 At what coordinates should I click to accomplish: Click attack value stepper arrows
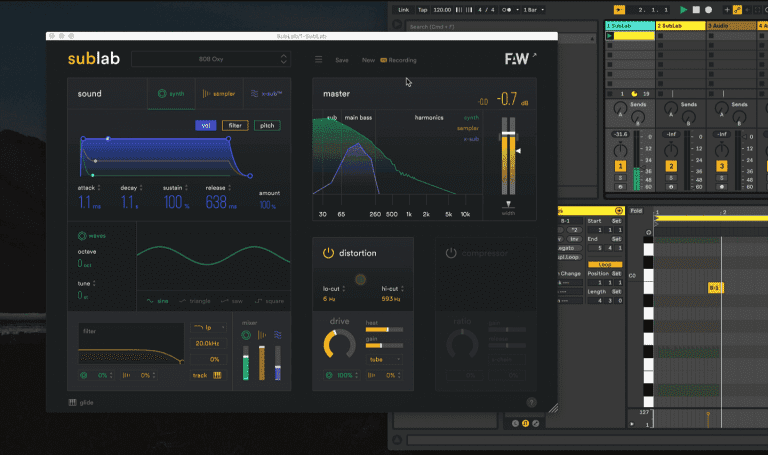click(99, 188)
